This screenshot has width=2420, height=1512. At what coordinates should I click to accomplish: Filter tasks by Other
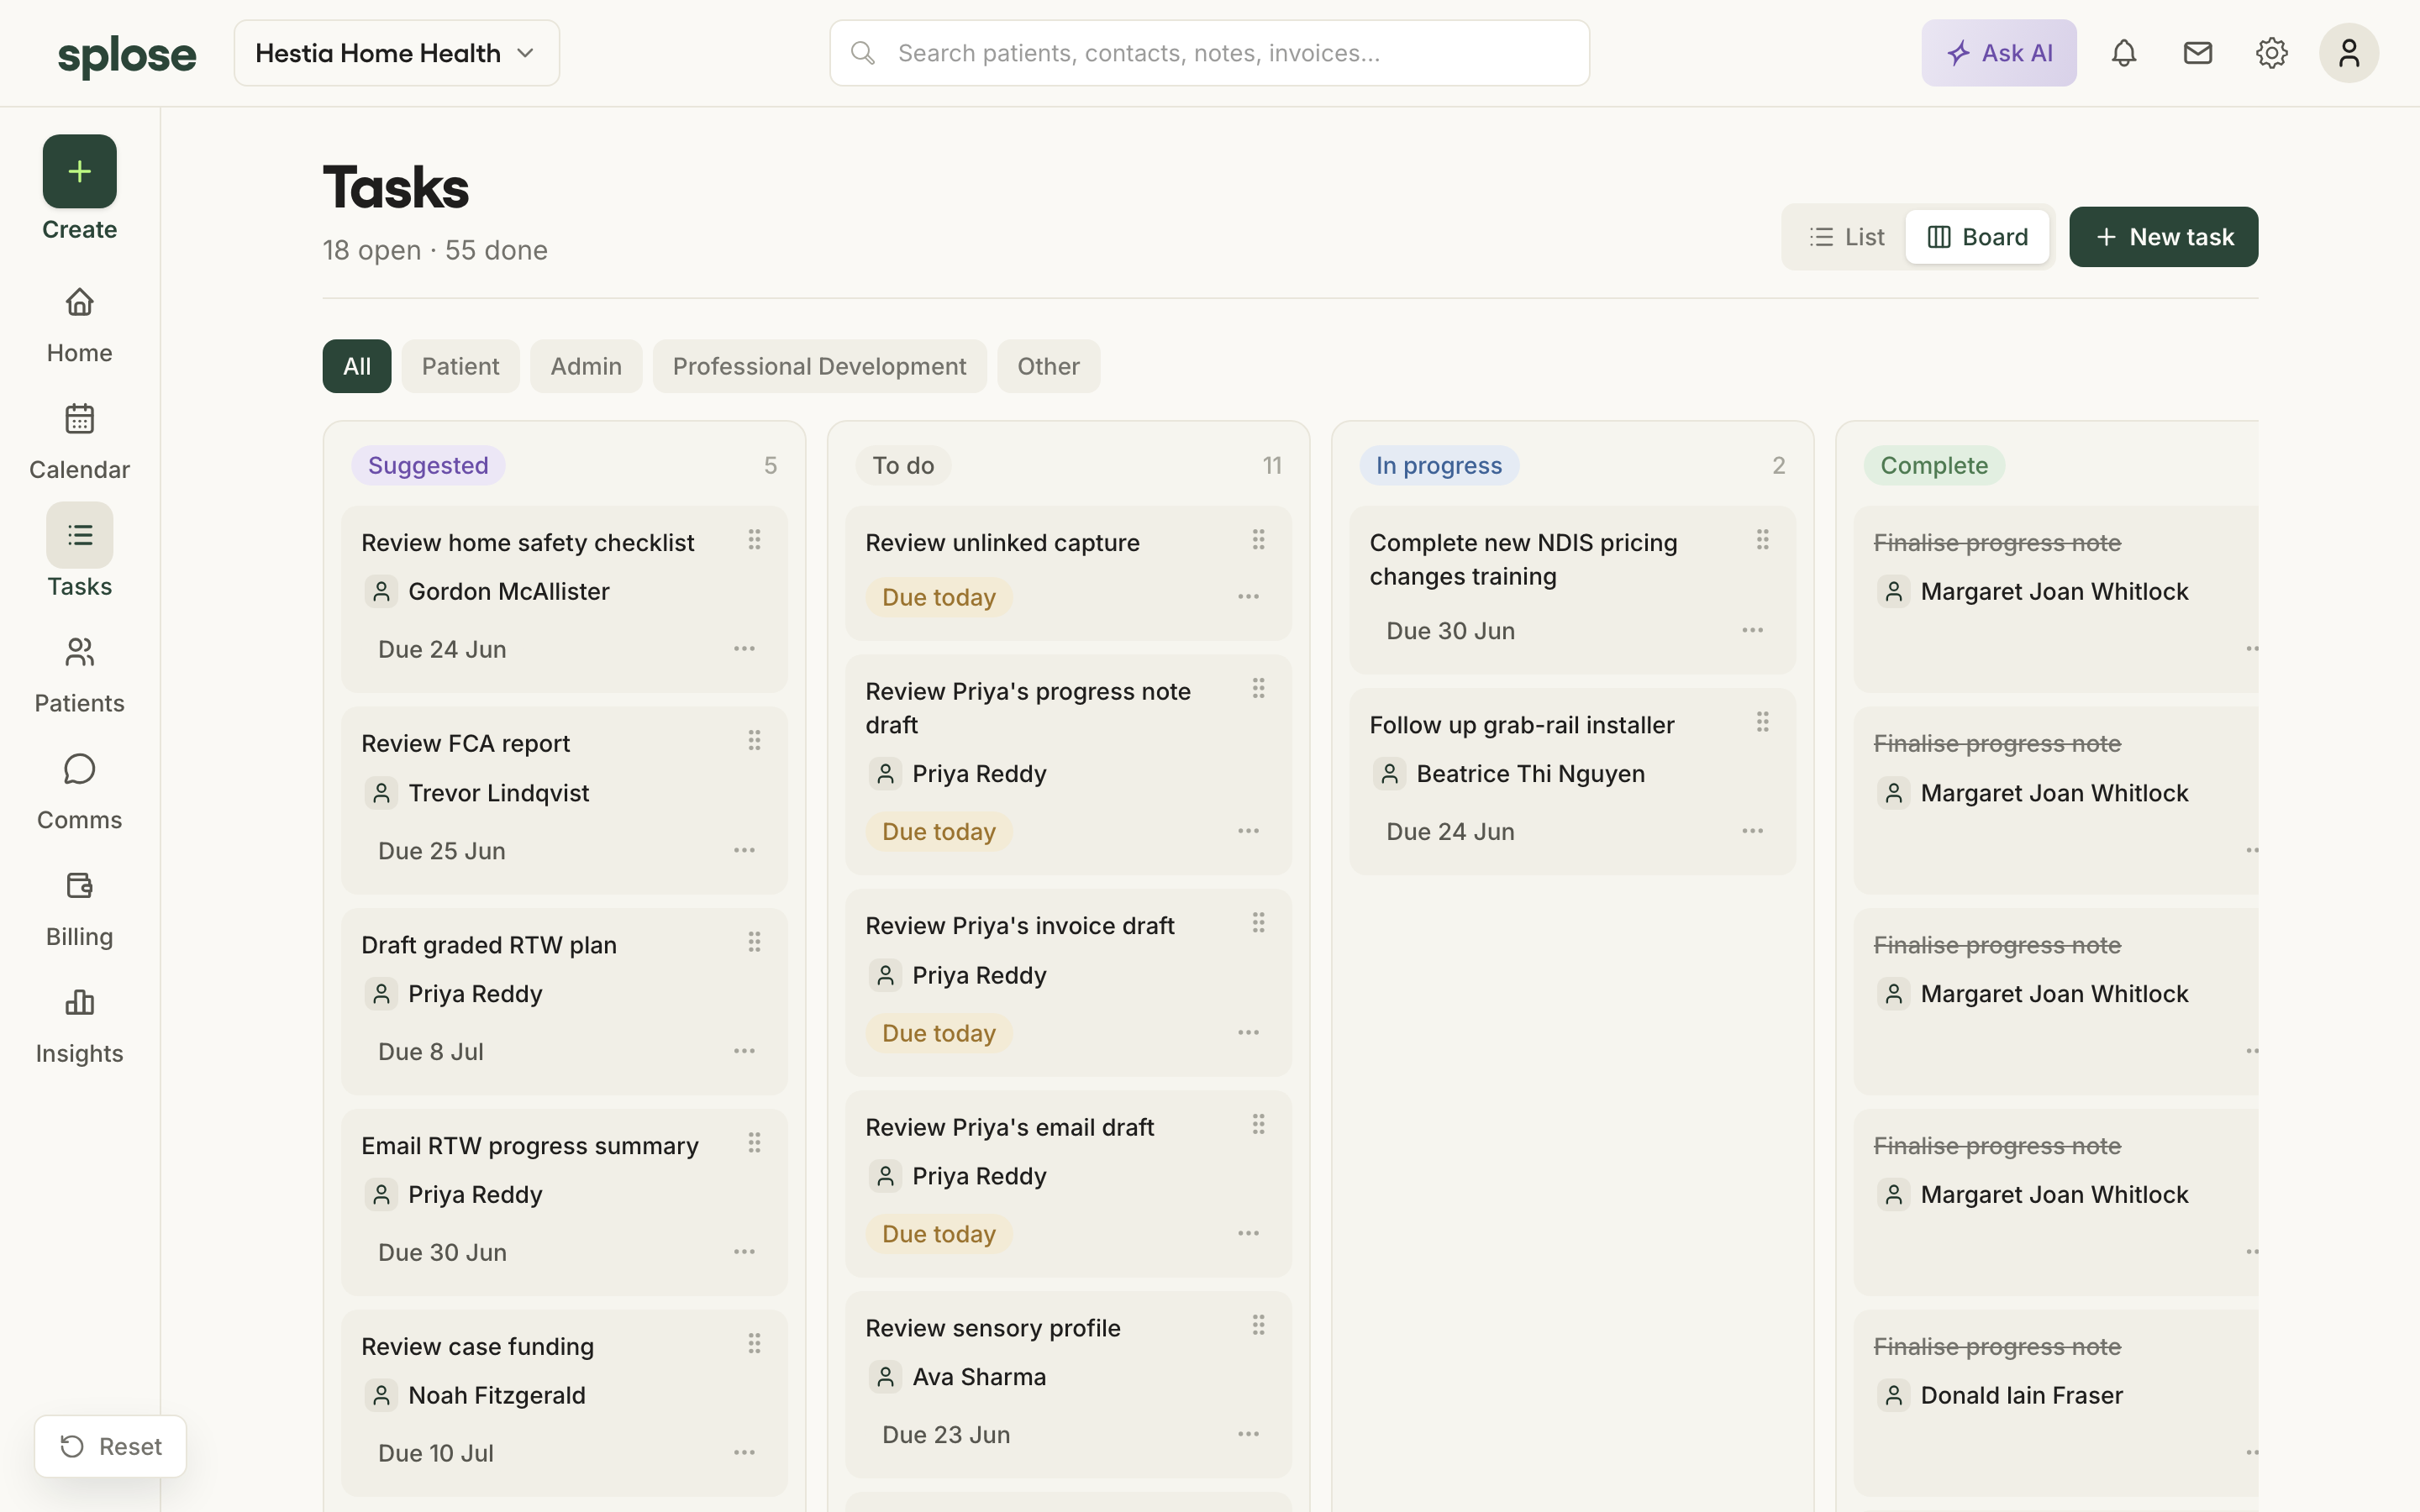[x=1048, y=366]
